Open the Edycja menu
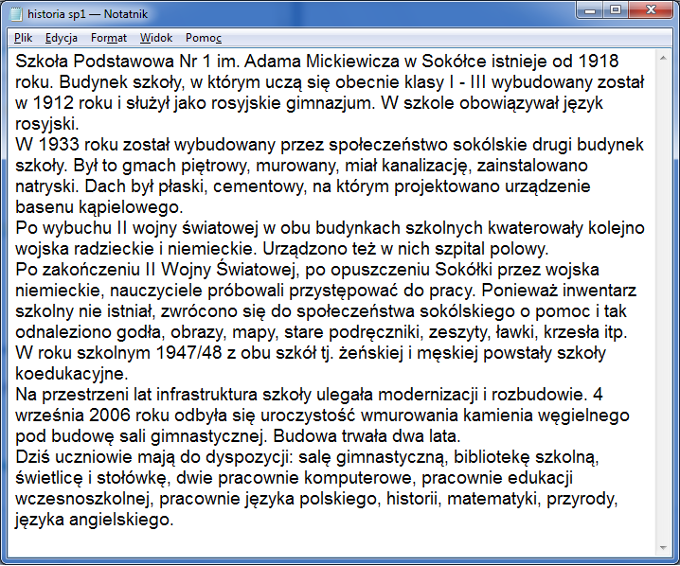 (x=61, y=38)
